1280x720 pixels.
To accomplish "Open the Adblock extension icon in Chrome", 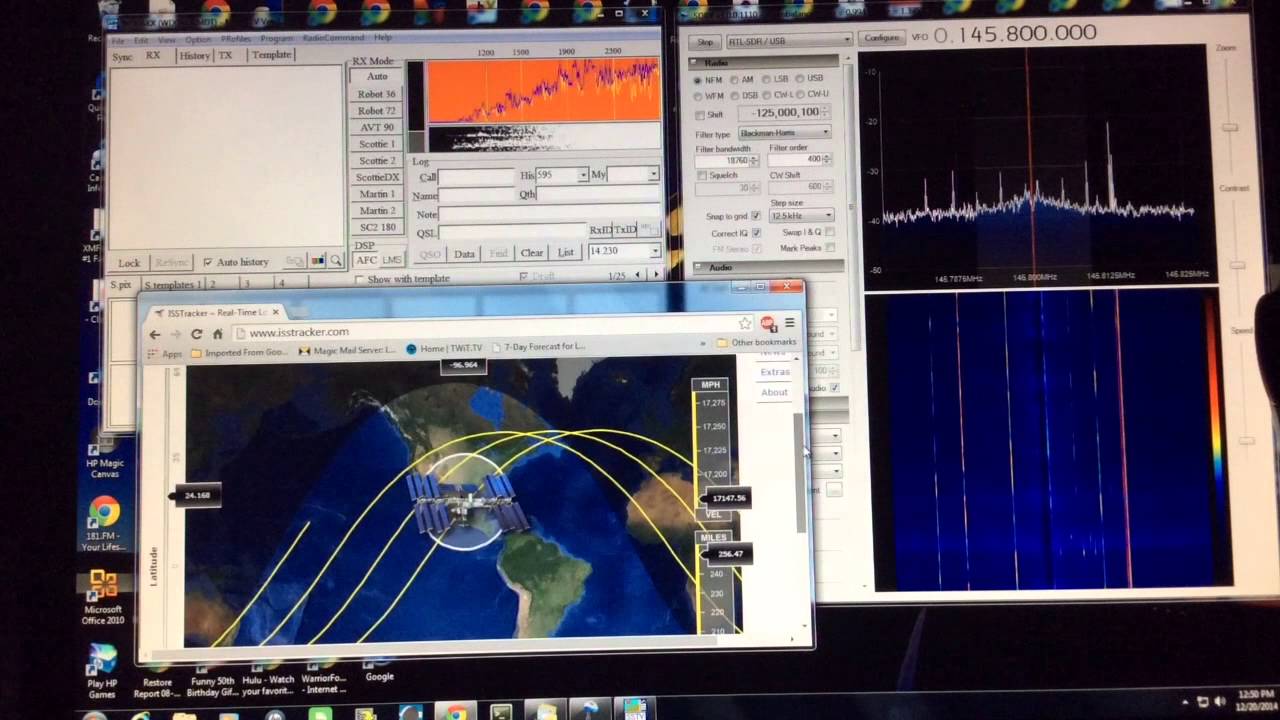I will click(x=767, y=323).
